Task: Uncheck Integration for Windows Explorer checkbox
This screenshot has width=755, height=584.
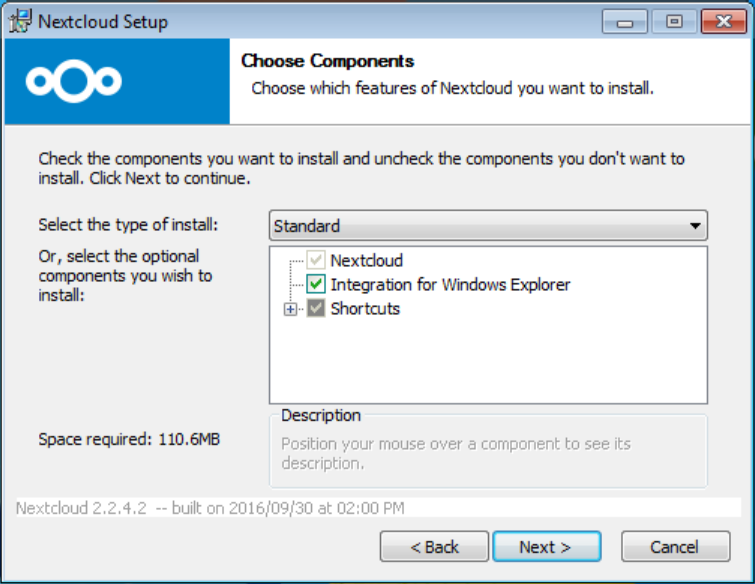Action: coord(316,285)
